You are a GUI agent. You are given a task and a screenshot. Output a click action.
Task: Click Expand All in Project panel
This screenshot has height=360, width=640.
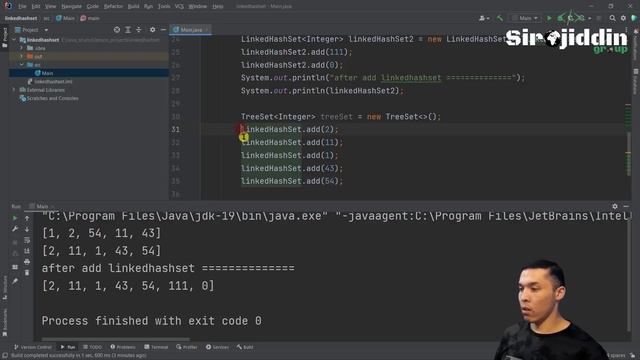[x=128, y=30]
